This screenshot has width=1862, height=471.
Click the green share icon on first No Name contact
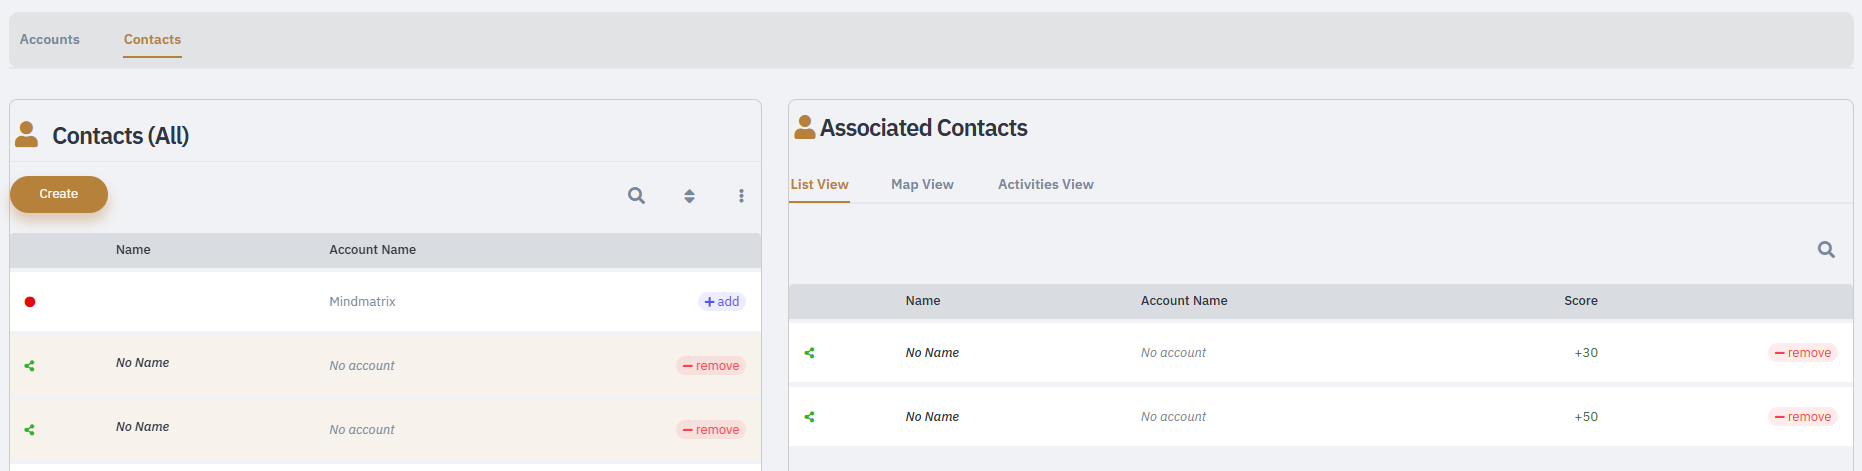(x=30, y=366)
